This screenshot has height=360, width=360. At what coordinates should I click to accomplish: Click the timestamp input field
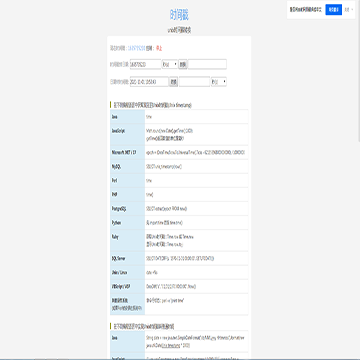[x=145, y=64]
